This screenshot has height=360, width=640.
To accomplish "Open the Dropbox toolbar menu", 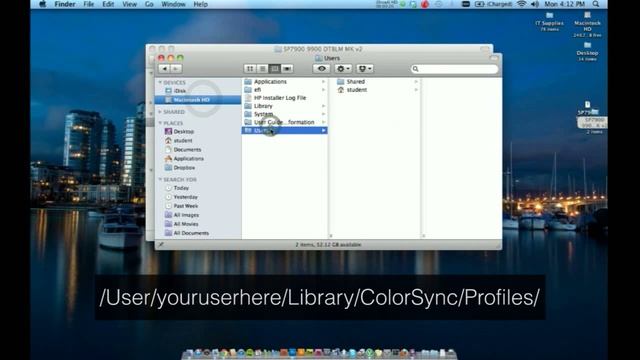I will 364,69.
